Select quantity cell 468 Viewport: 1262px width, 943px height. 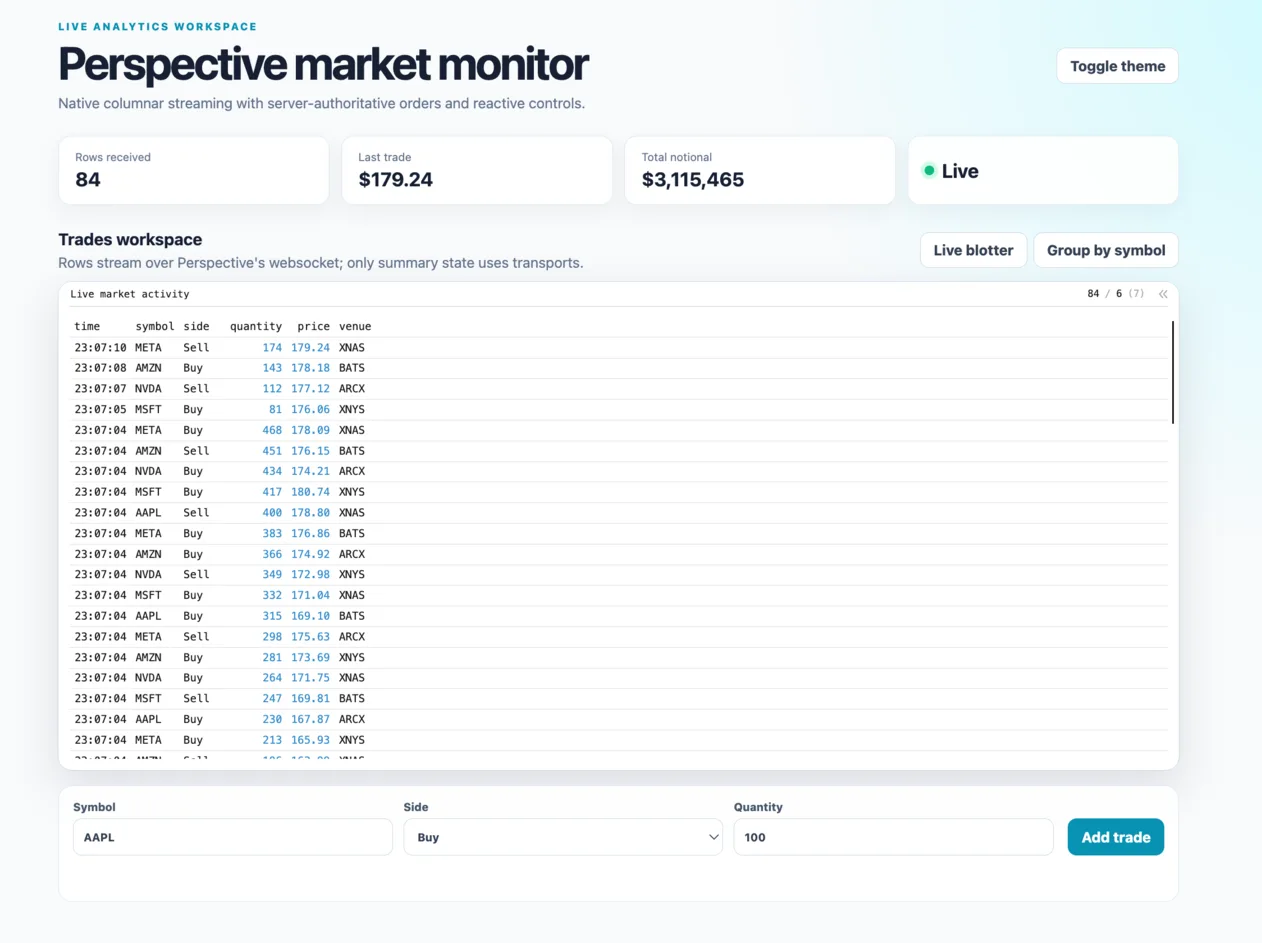[272, 430]
